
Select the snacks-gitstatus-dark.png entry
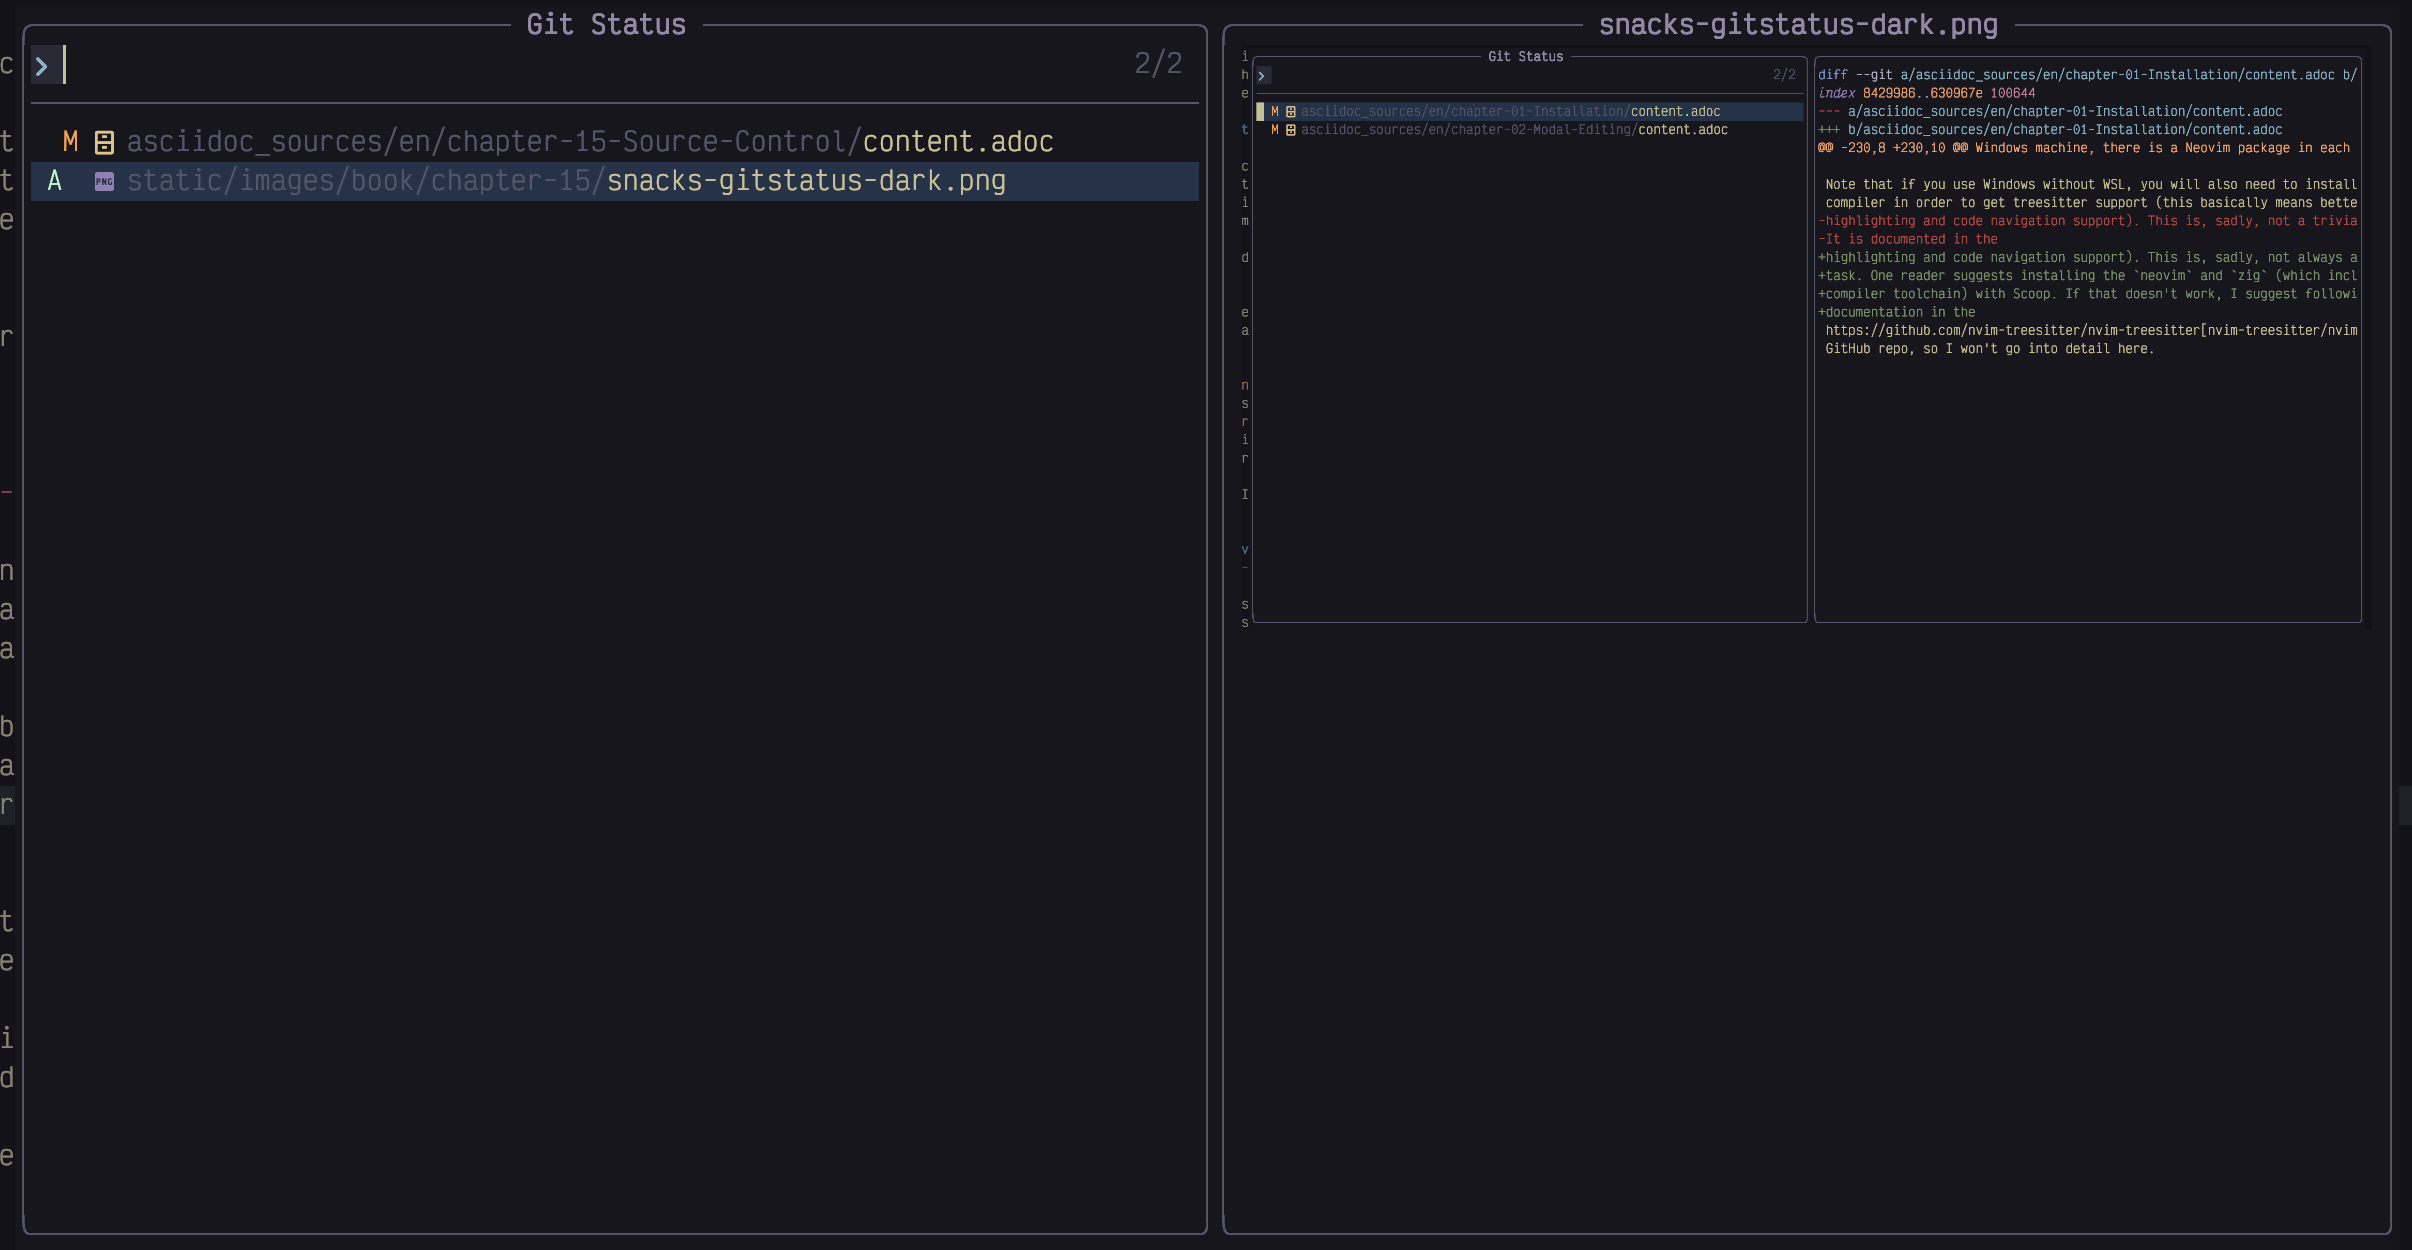(x=566, y=181)
